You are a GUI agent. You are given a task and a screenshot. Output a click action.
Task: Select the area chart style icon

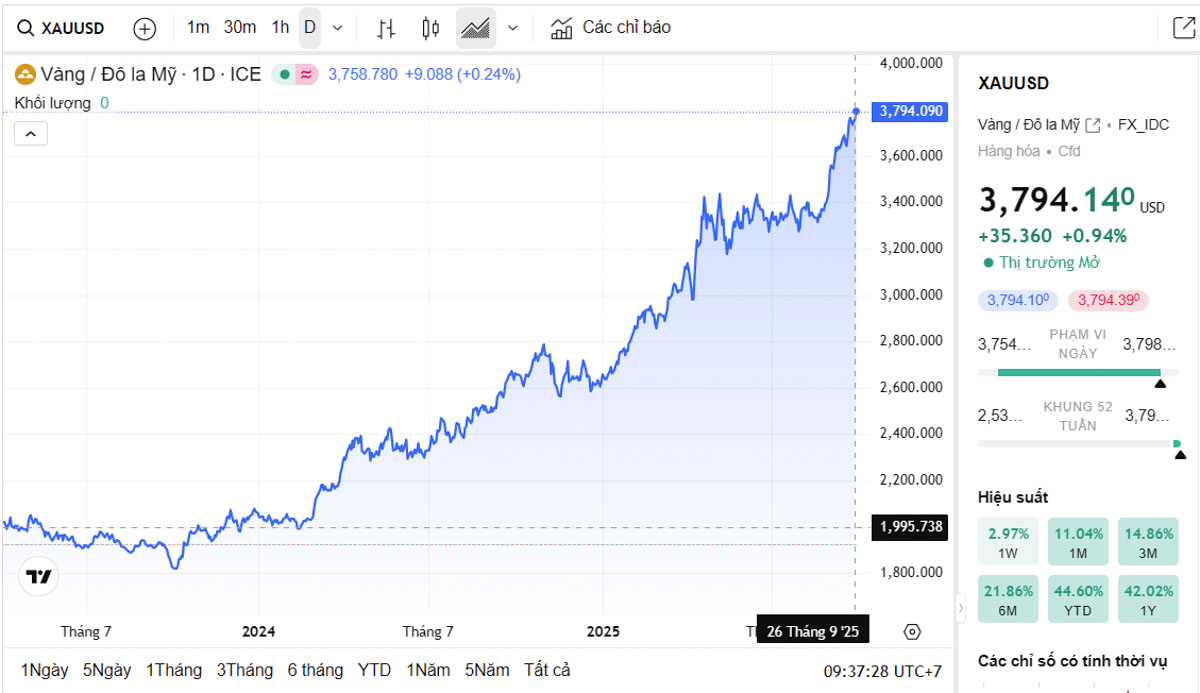475,28
